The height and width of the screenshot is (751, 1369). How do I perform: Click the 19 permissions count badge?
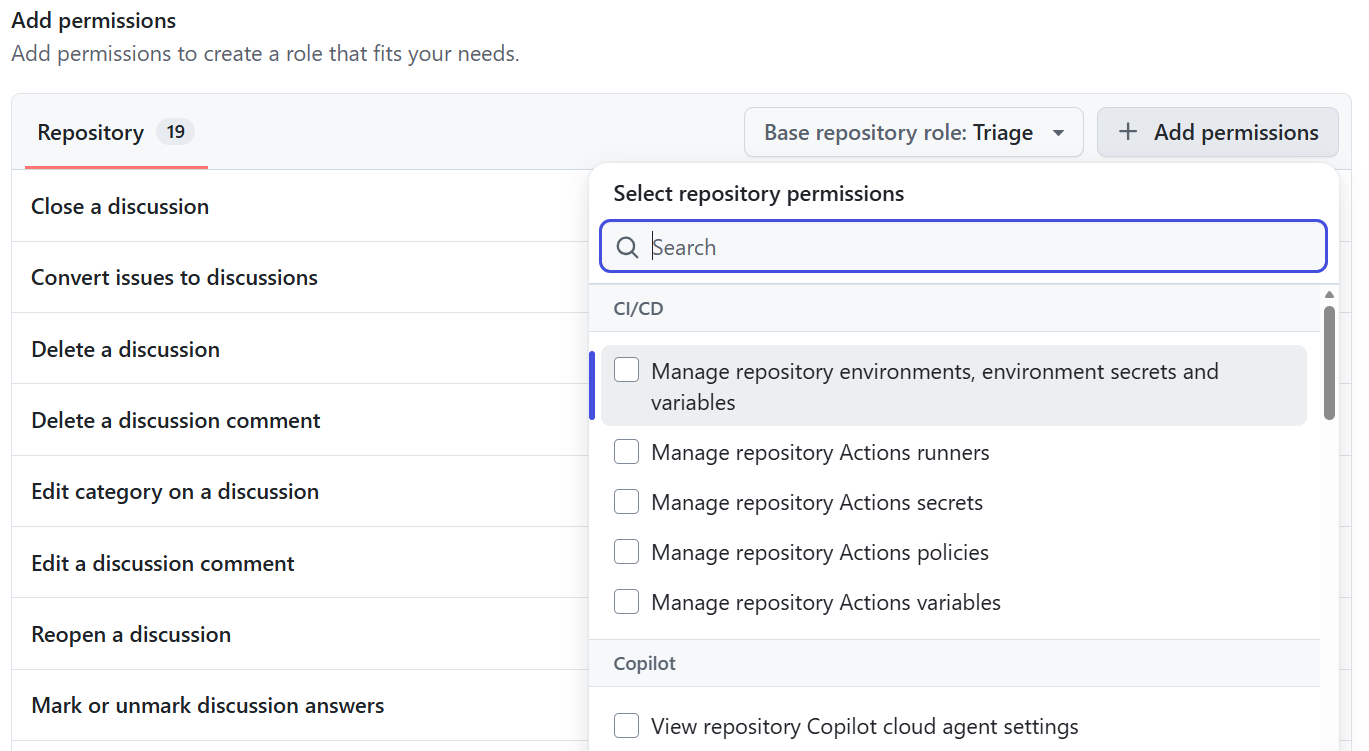coord(175,132)
